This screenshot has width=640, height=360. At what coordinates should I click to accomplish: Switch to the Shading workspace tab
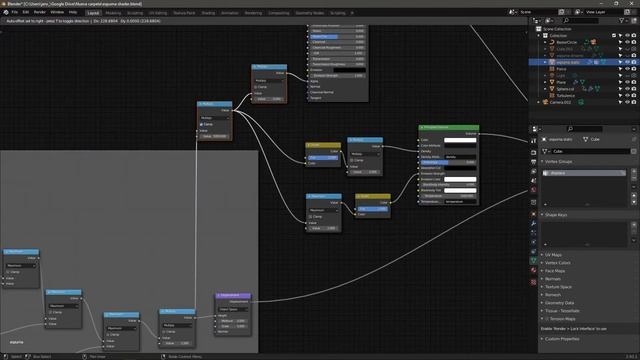208,13
